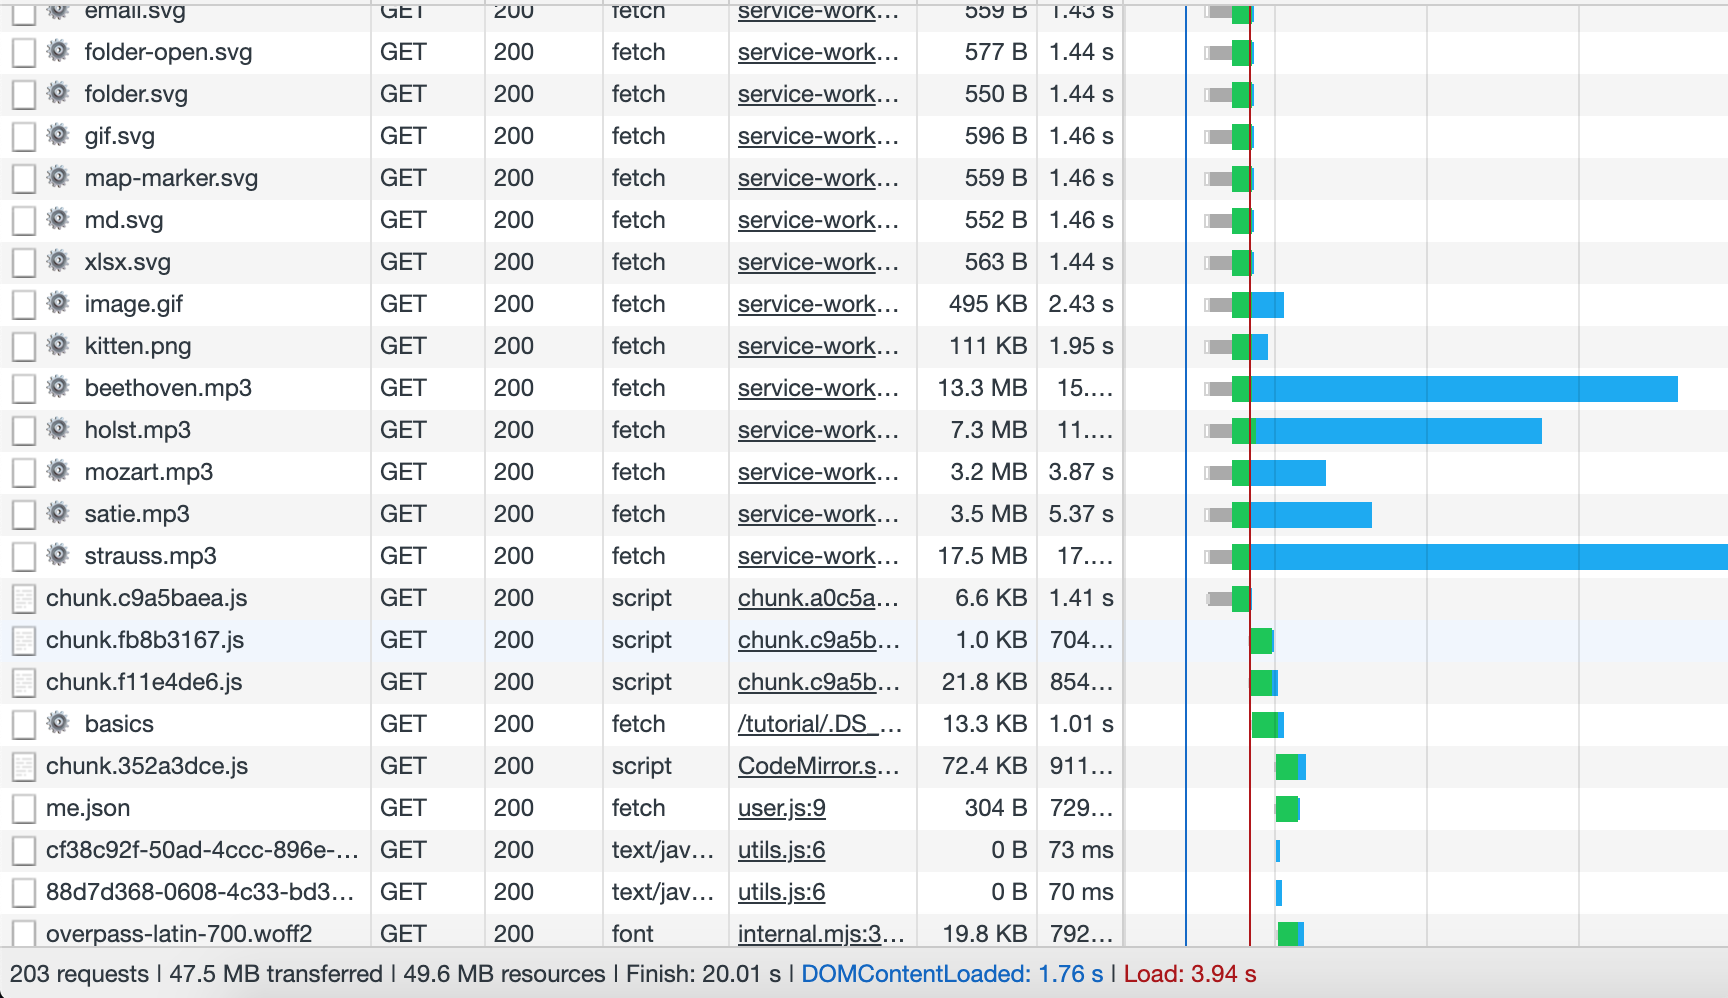1728x998 pixels.
Task: Click the document icon of the cf38c92f request
Action: pos(23,850)
